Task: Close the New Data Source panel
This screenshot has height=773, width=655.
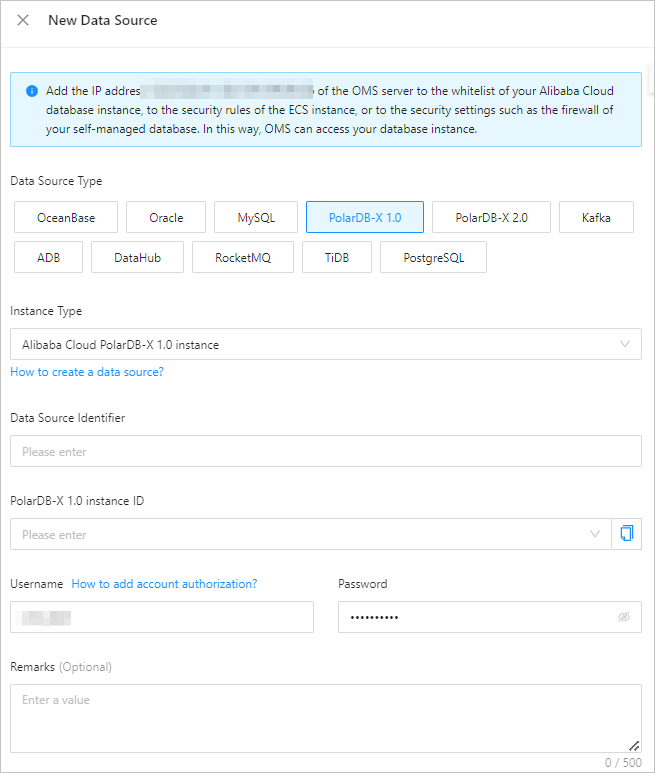Action: click(x=23, y=20)
